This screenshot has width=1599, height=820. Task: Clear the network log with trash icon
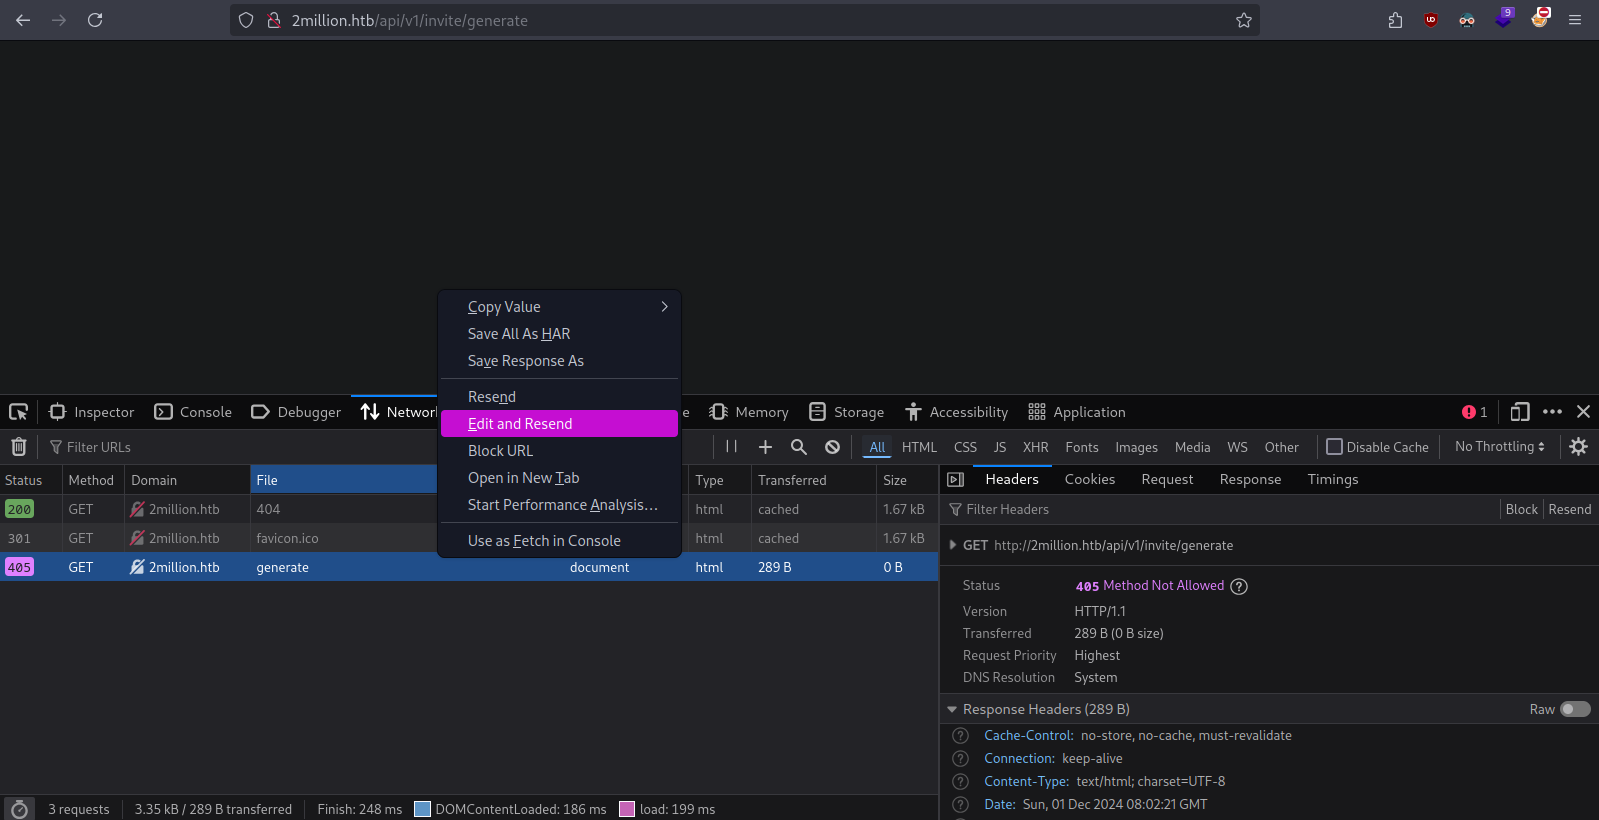coord(18,447)
